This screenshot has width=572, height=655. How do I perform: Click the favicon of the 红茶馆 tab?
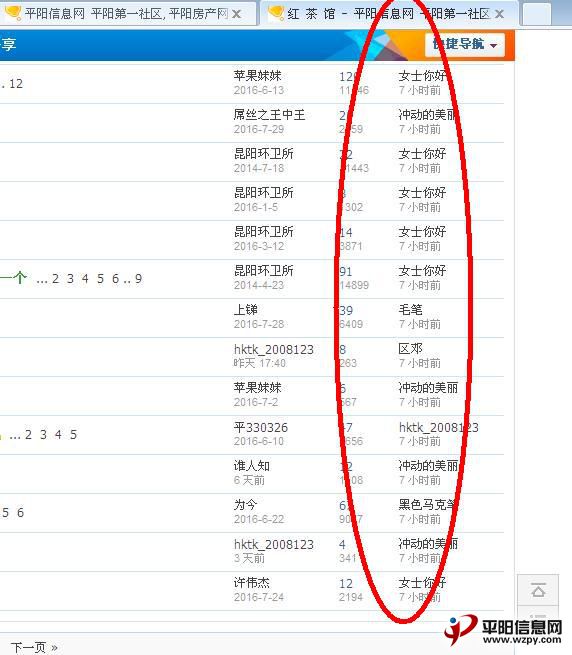[x=276, y=13]
